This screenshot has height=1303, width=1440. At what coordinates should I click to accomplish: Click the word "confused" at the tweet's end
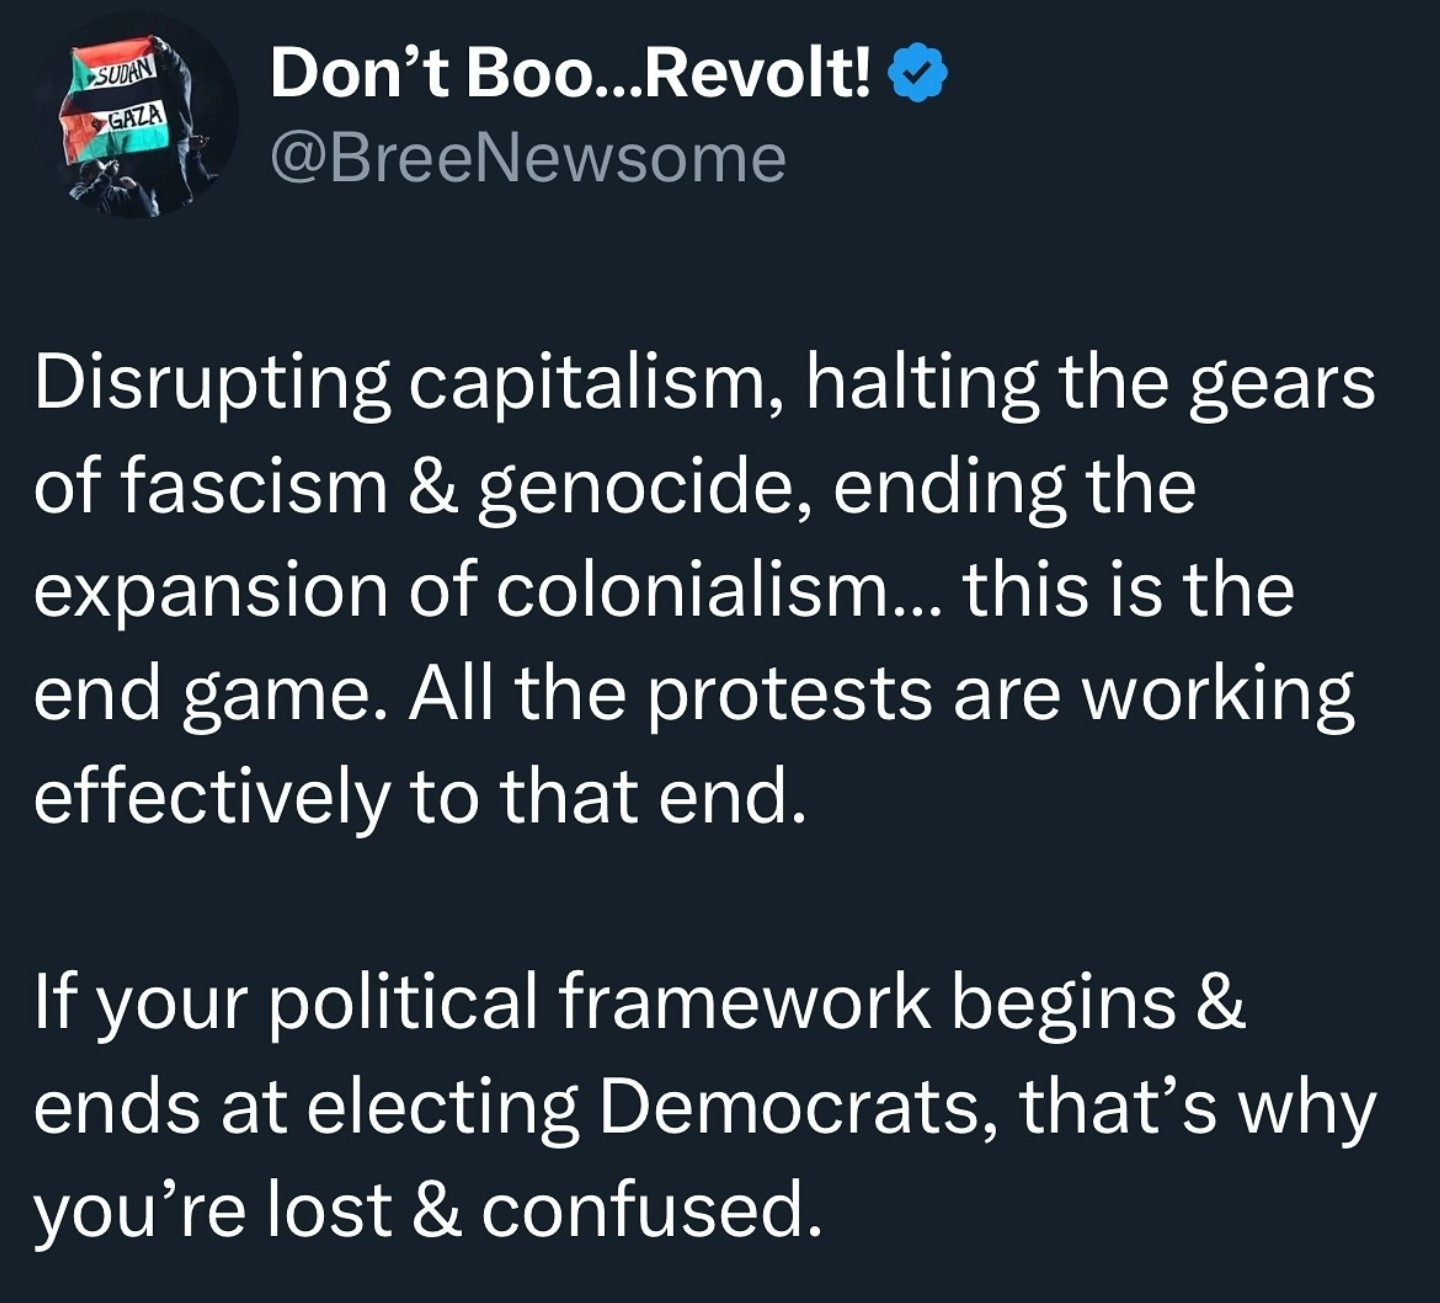click(x=653, y=1210)
